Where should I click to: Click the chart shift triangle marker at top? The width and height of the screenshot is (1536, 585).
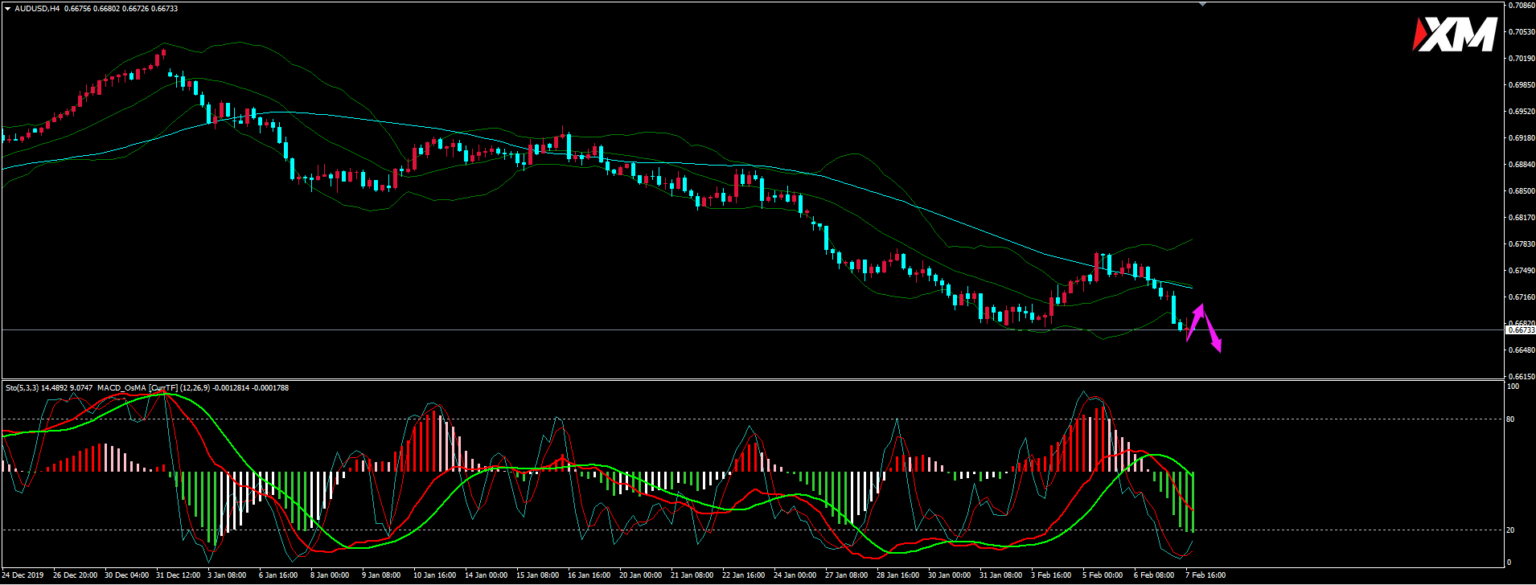click(x=1203, y=5)
